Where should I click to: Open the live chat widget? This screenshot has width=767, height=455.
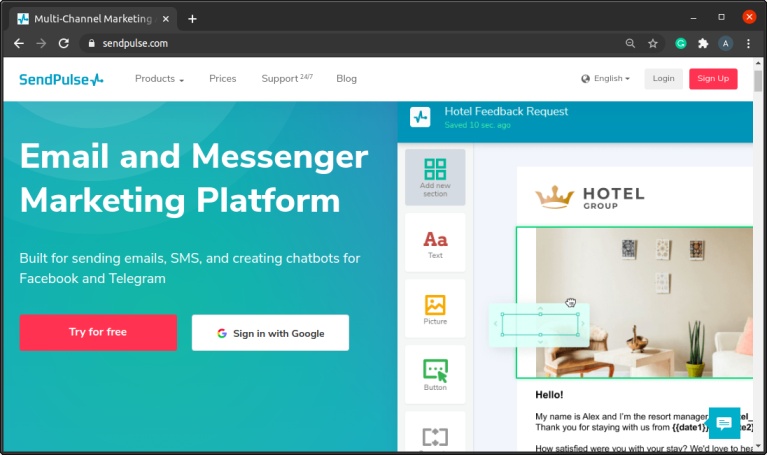point(724,423)
